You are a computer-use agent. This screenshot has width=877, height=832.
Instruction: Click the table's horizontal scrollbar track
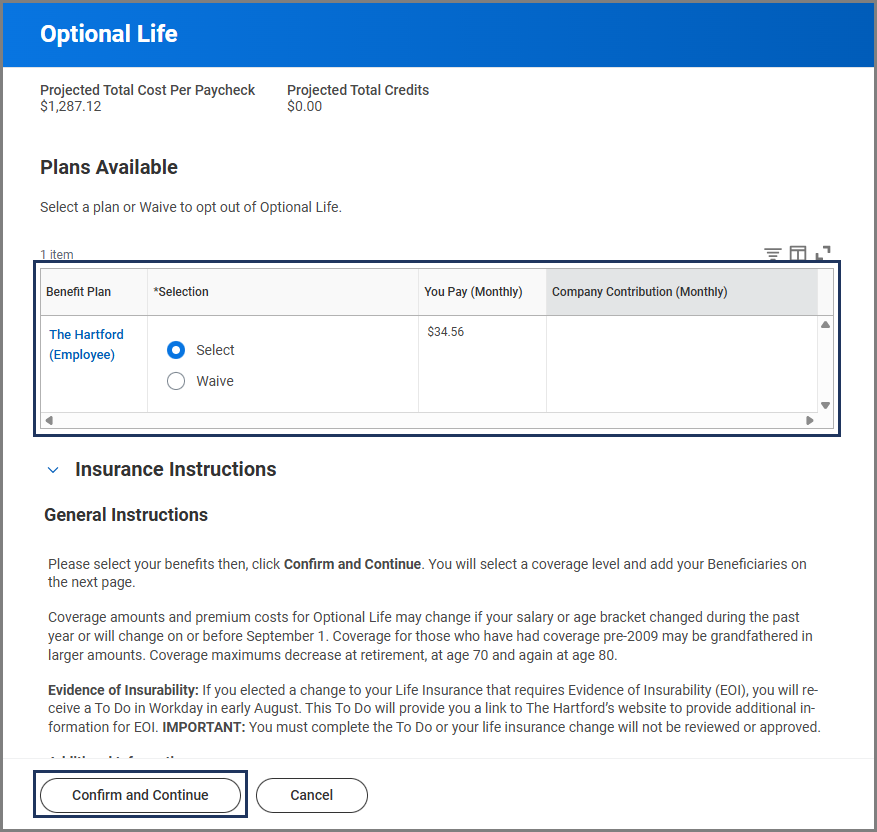[x=430, y=421]
